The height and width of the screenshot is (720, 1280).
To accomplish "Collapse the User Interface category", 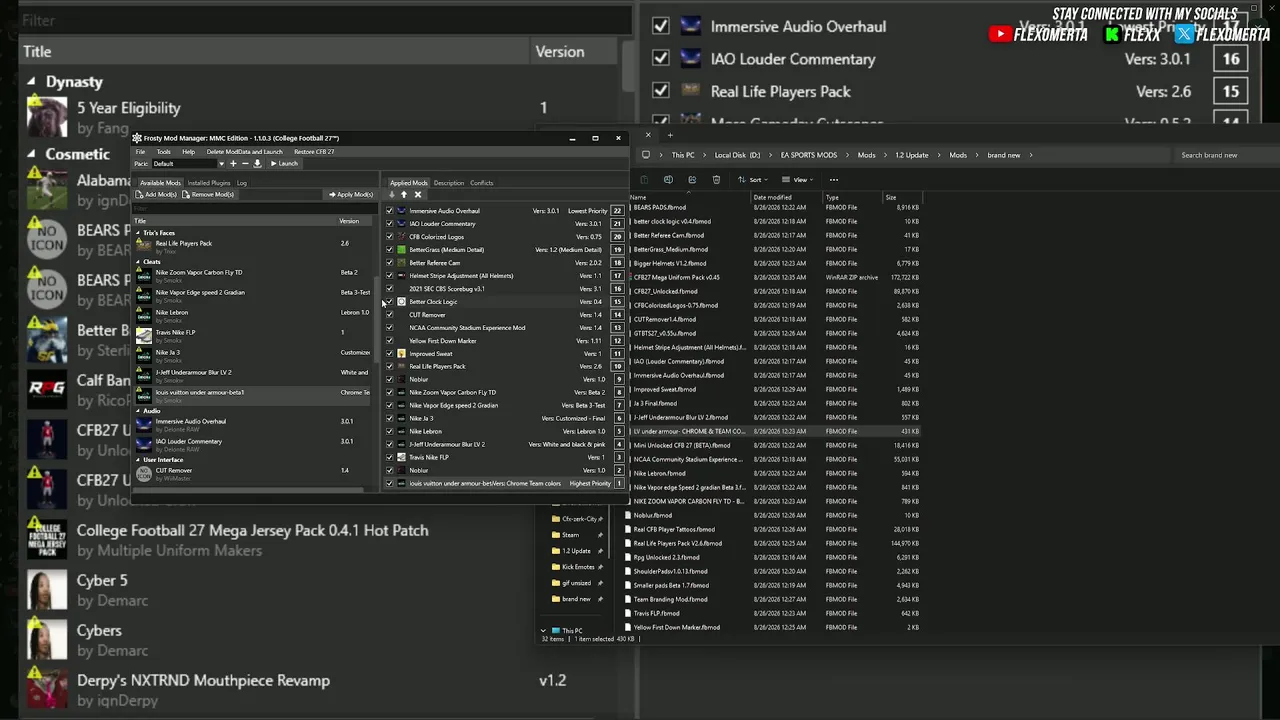I will 139,460.
